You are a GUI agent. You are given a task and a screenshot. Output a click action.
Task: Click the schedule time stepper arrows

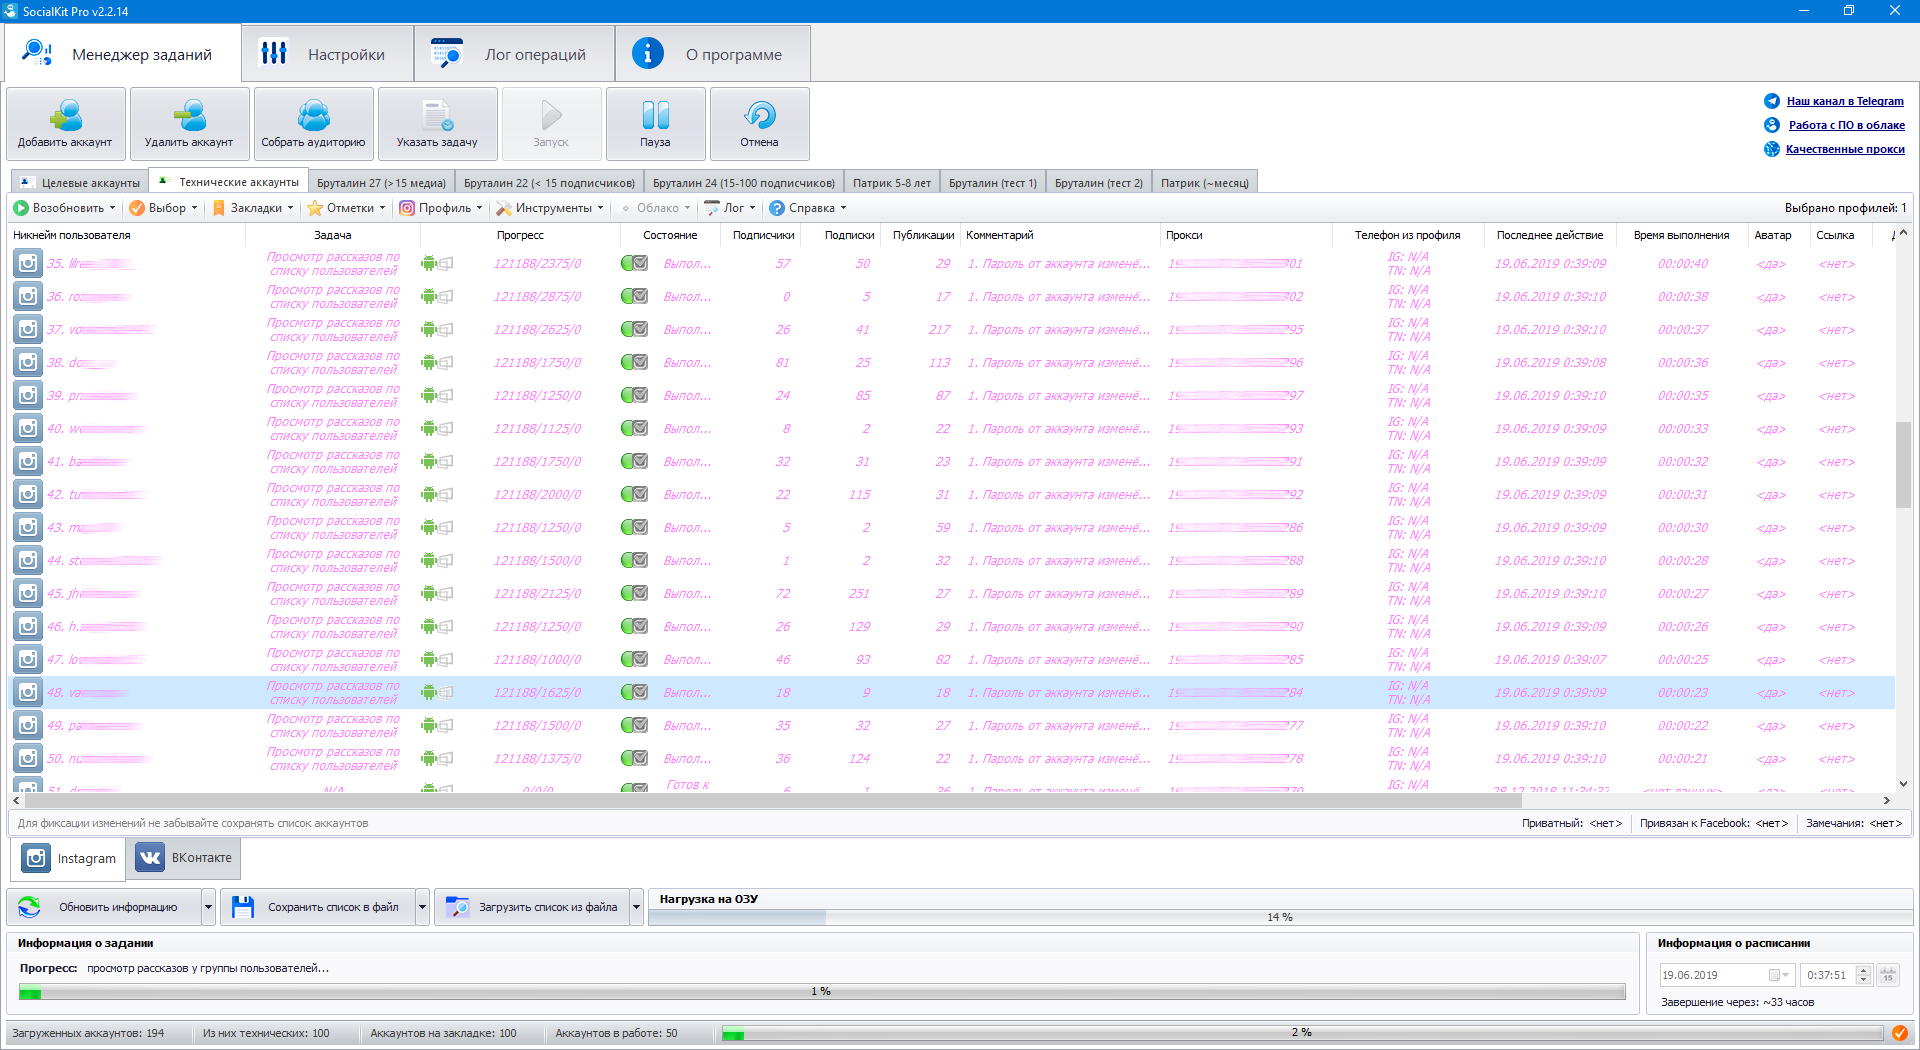[x=1863, y=975]
